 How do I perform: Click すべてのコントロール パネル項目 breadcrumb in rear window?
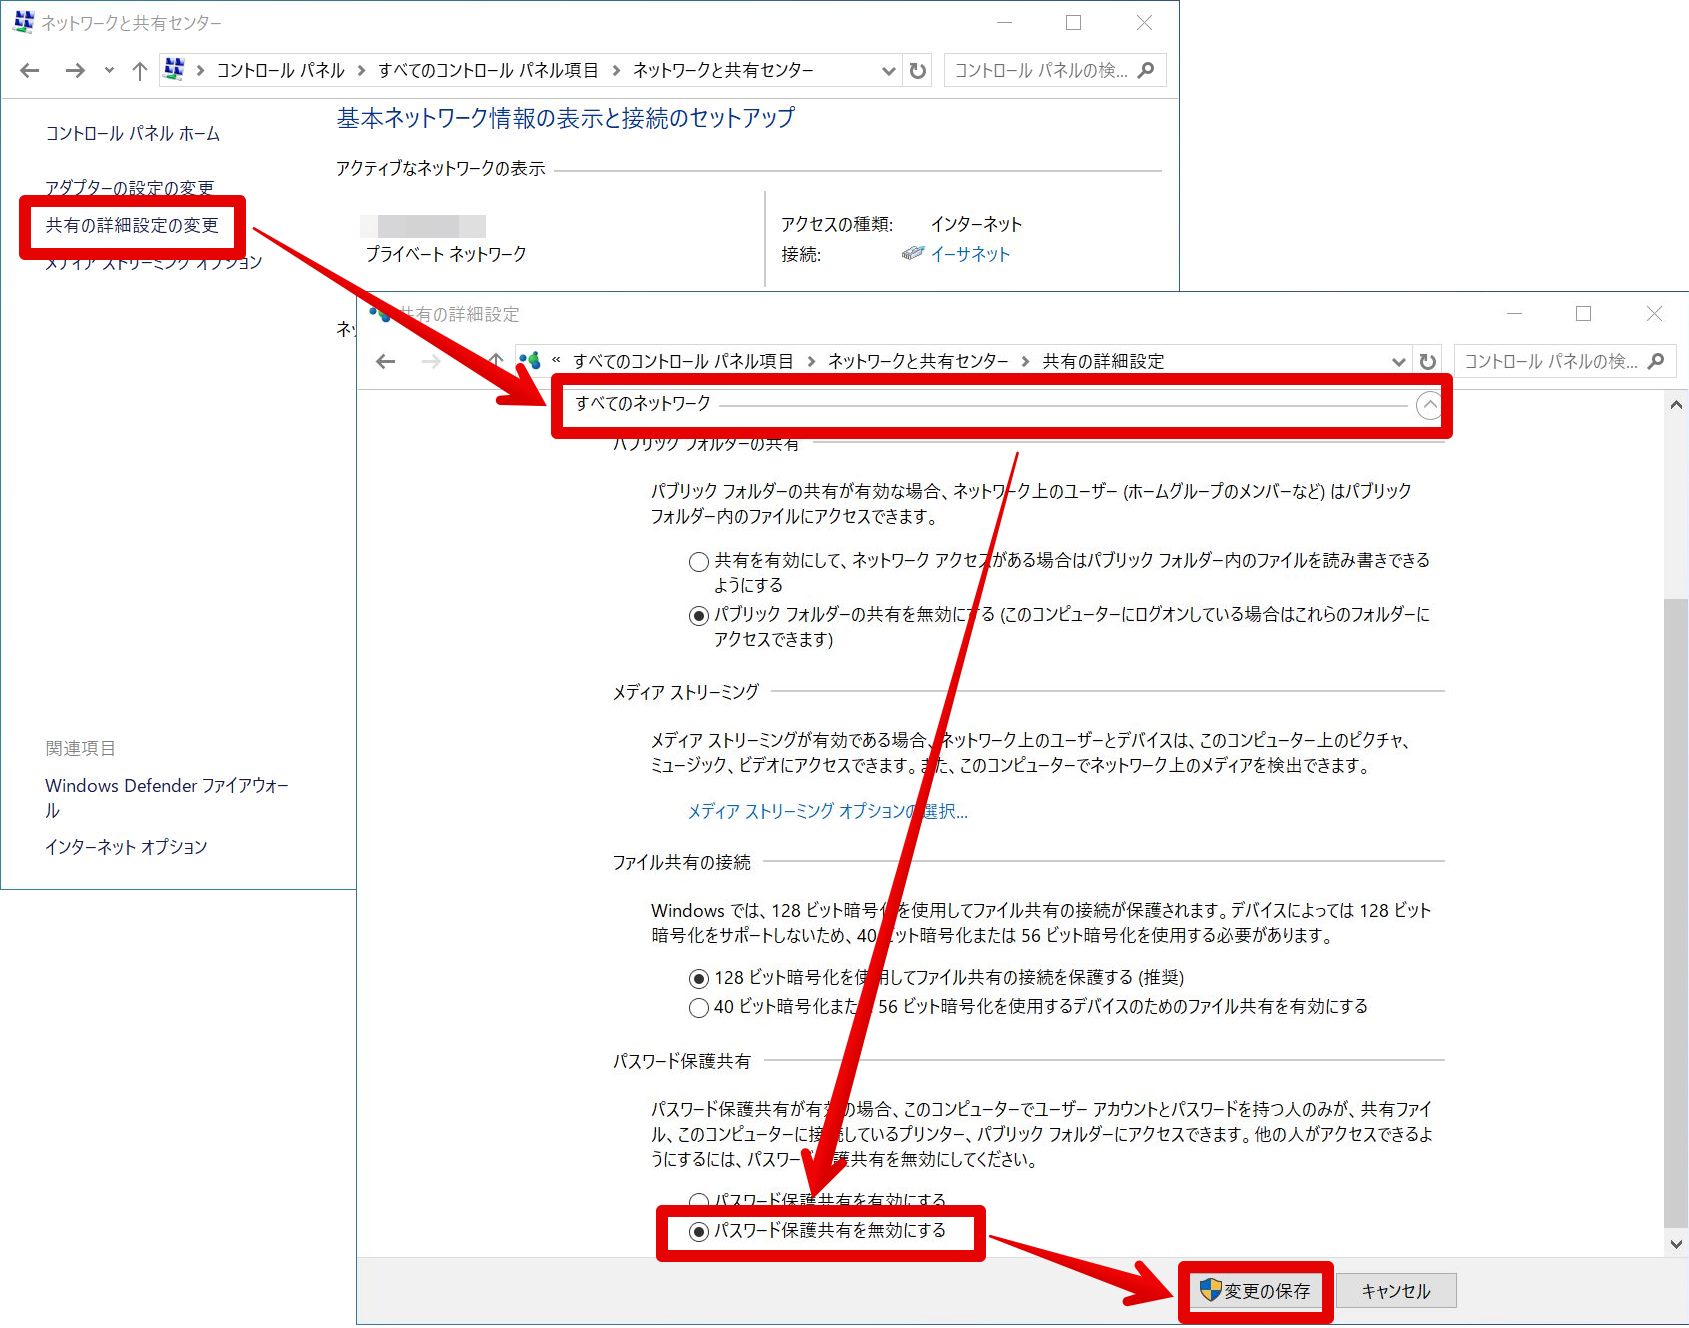click(488, 70)
